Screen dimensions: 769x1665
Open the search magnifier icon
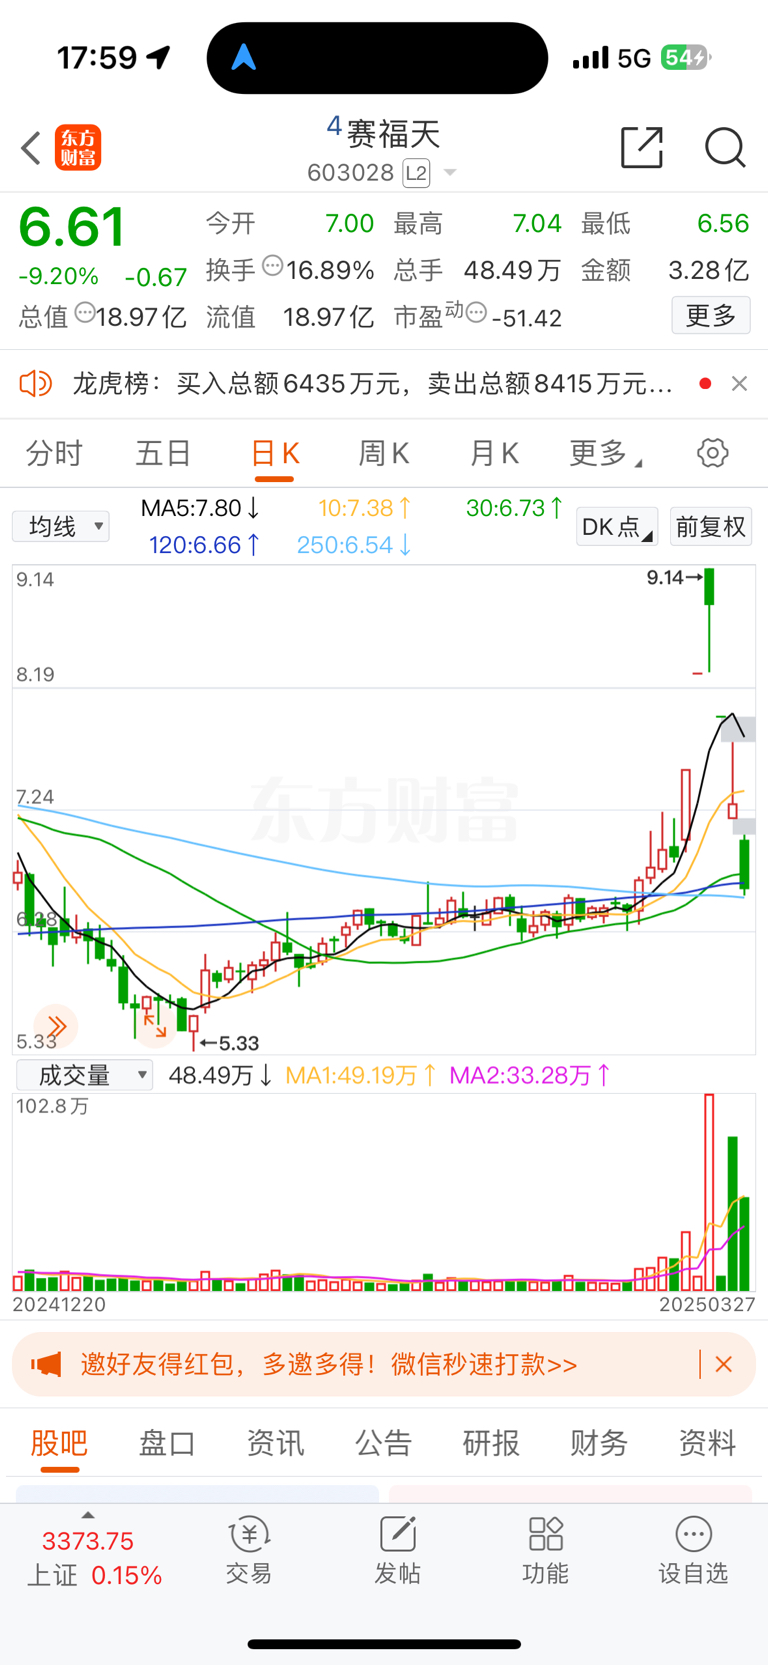pos(725,148)
